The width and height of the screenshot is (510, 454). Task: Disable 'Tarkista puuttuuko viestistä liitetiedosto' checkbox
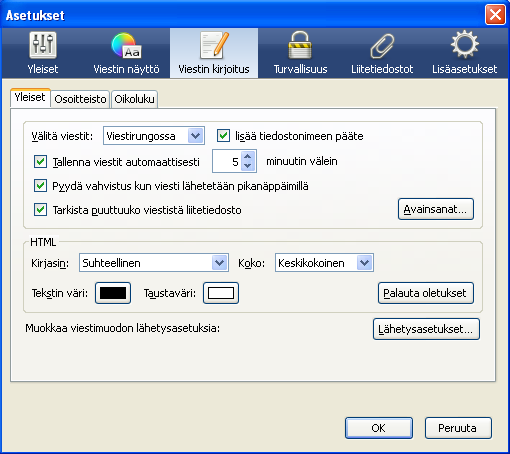click(40, 210)
